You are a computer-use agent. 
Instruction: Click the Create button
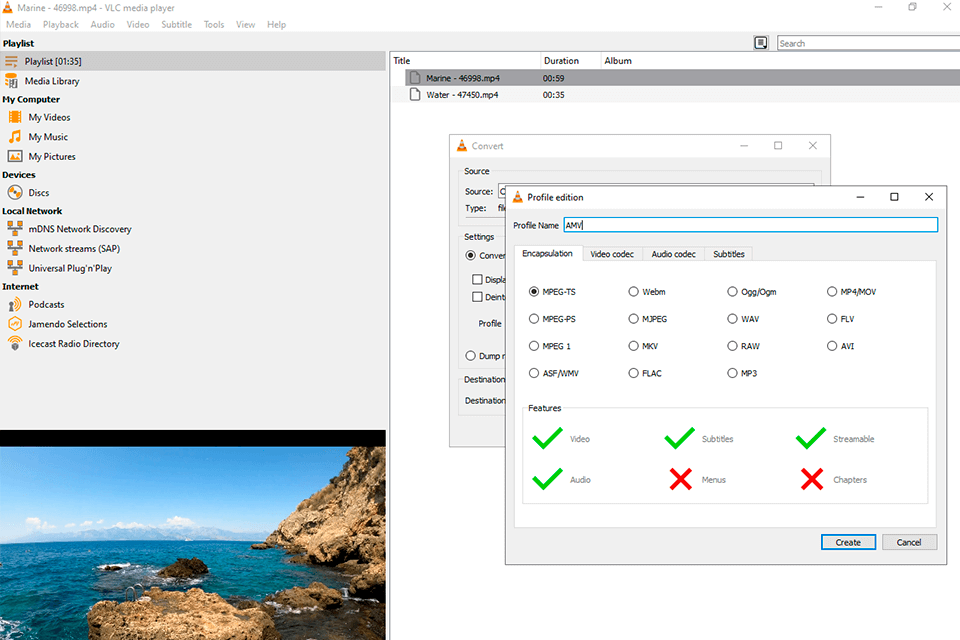pos(848,542)
